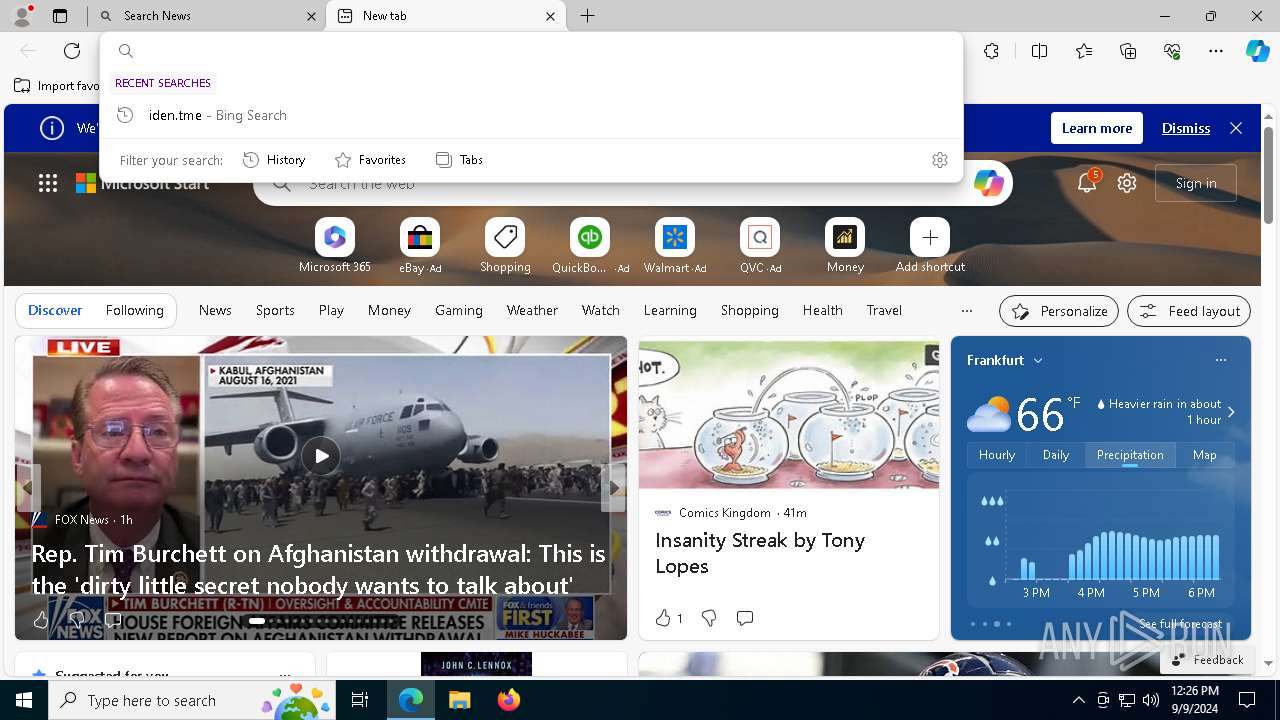Viewport: 1280px width, 720px height.
Task: Open the Personalize feed button
Action: click(x=1059, y=311)
